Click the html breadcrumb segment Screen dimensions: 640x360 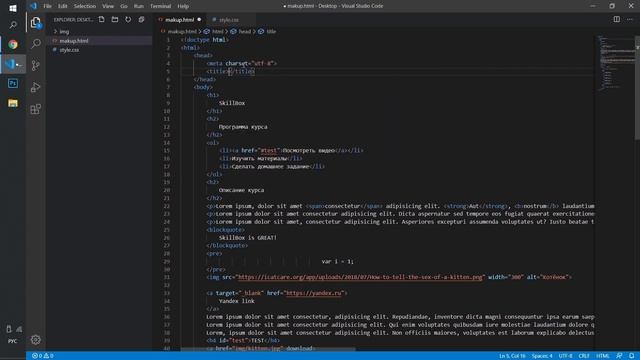(217, 31)
